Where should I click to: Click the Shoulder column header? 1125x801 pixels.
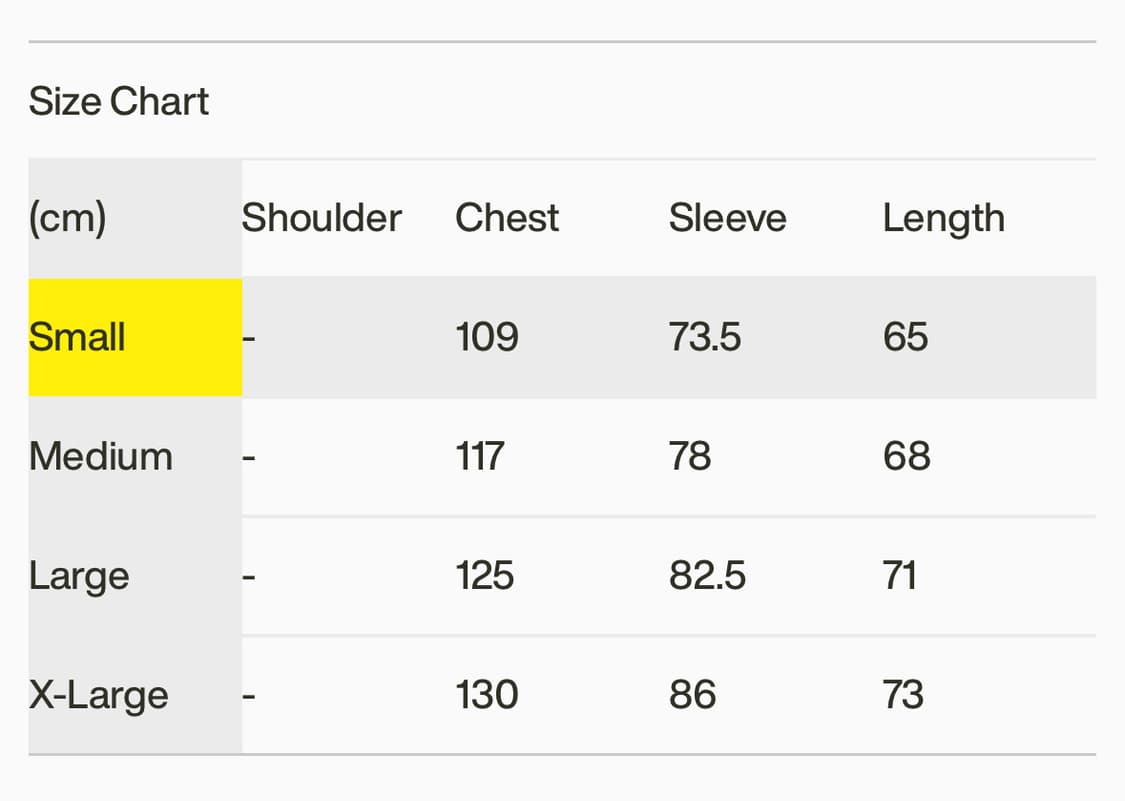coord(321,218)
